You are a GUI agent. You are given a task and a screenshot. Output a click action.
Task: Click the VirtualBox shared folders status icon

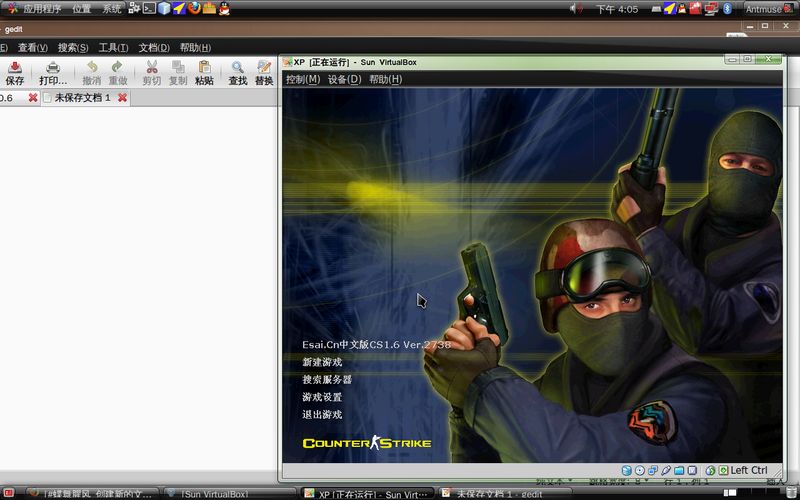tap(679, 470)
